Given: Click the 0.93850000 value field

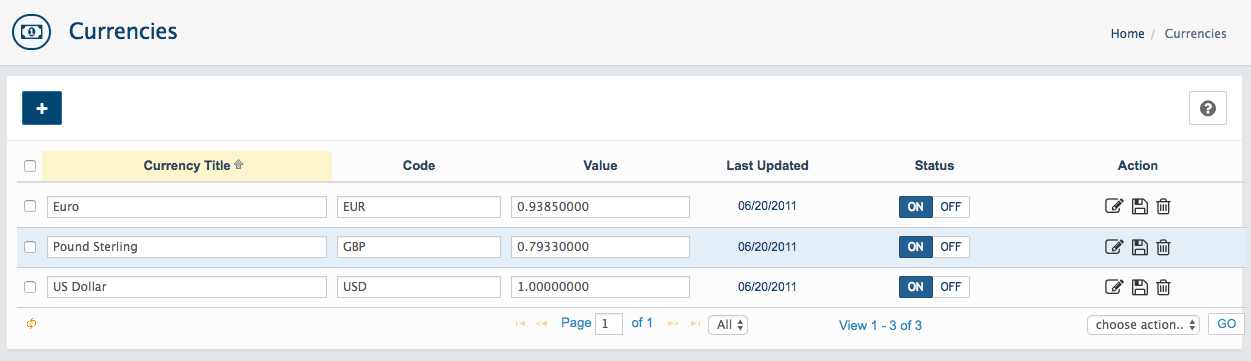Looking at the screenshot, I should (600, 206).
